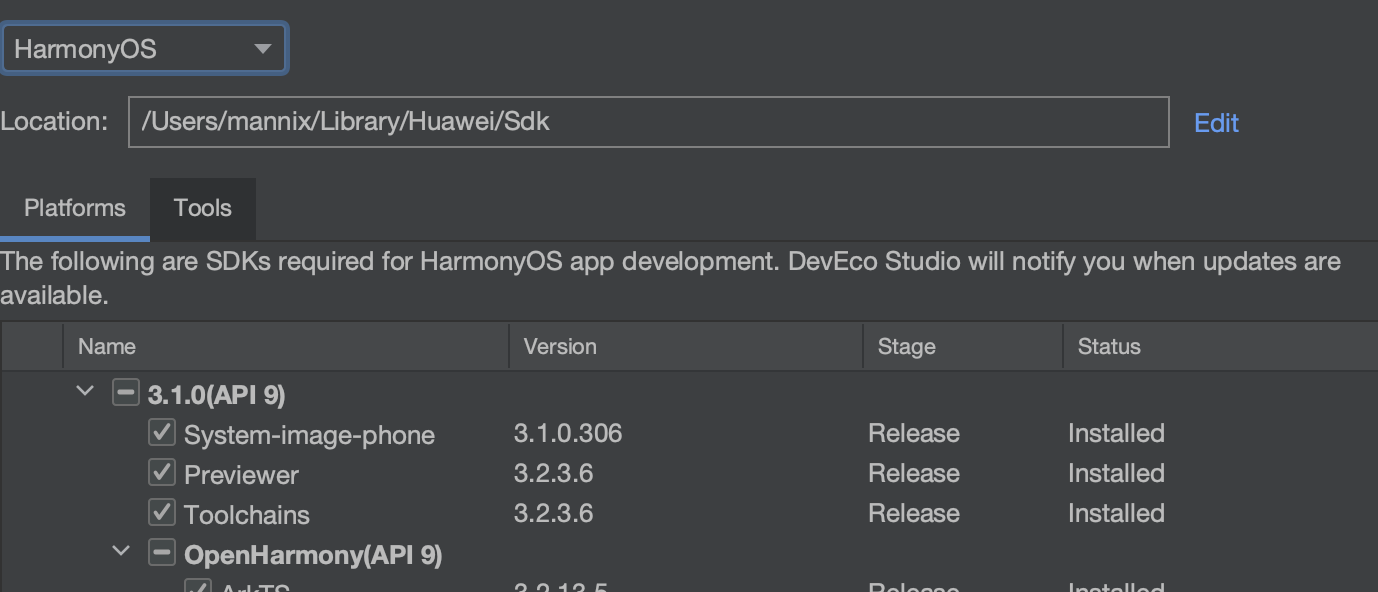The height and width of the screenshot is (592, 1378).
Task: Toggle the 3.1.0(API 9) group checkbox
Action: point(125,393)
